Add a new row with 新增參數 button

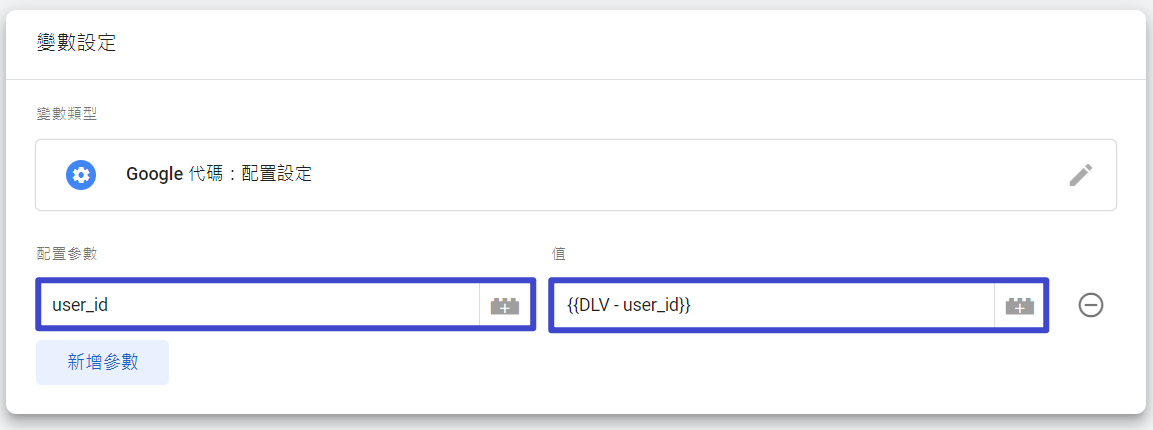102,362
